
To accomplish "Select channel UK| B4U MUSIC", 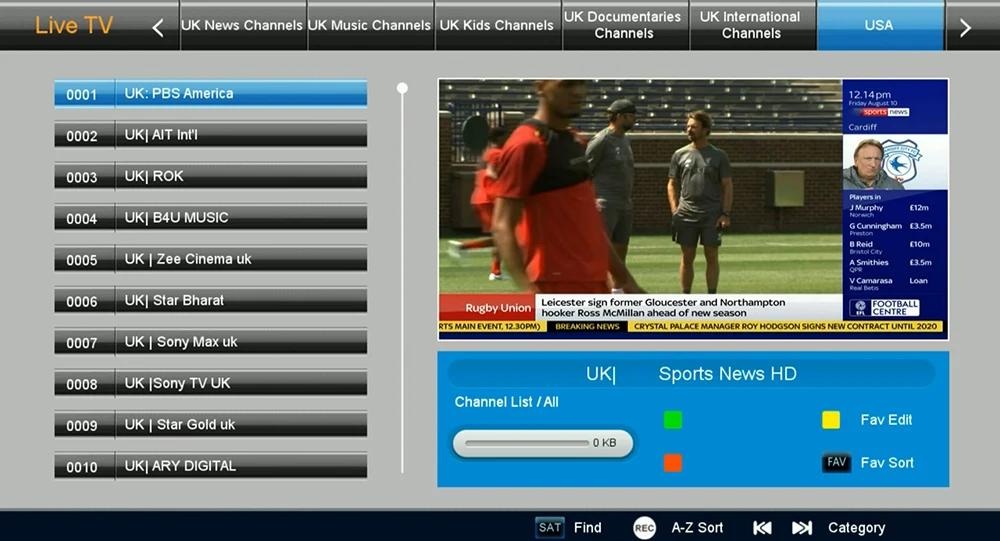I will [210, 218].
